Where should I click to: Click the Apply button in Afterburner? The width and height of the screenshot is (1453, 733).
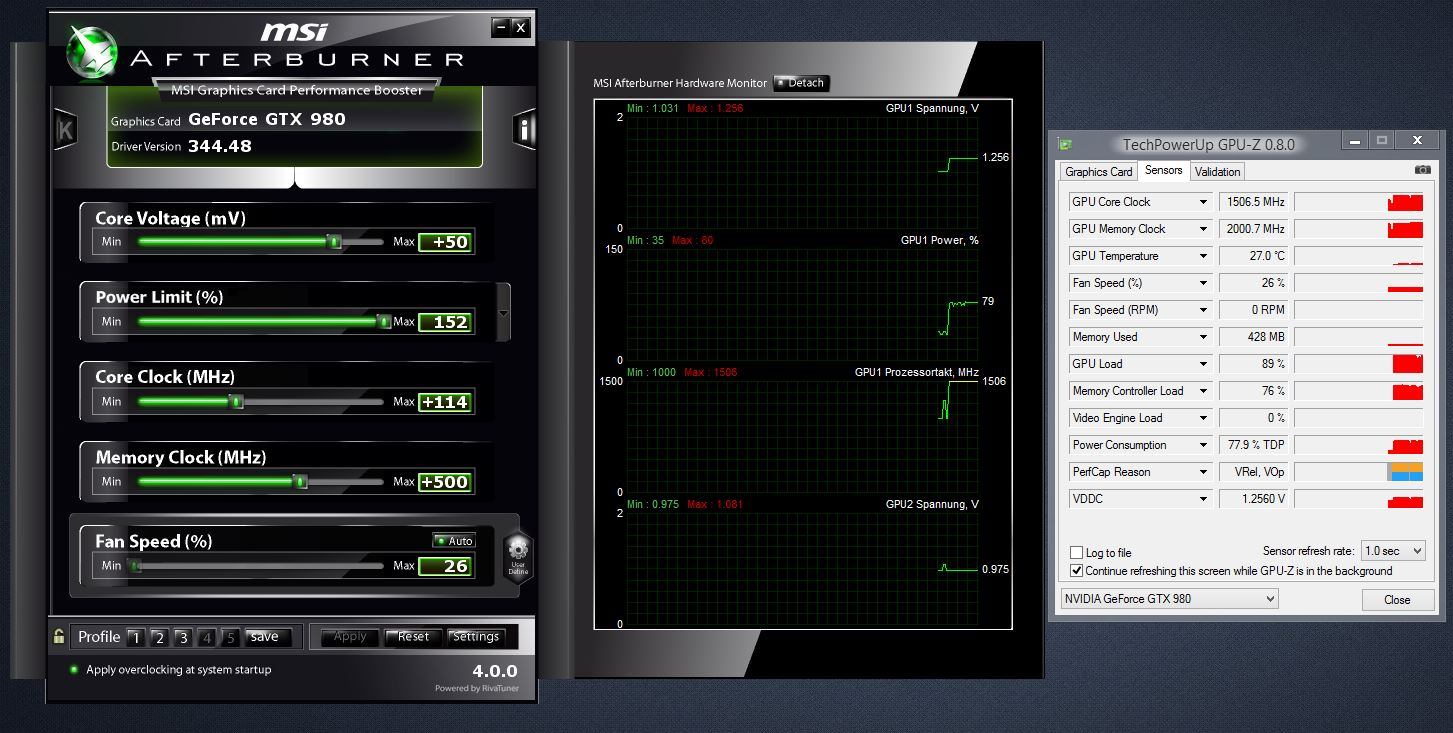coord(350,637)
